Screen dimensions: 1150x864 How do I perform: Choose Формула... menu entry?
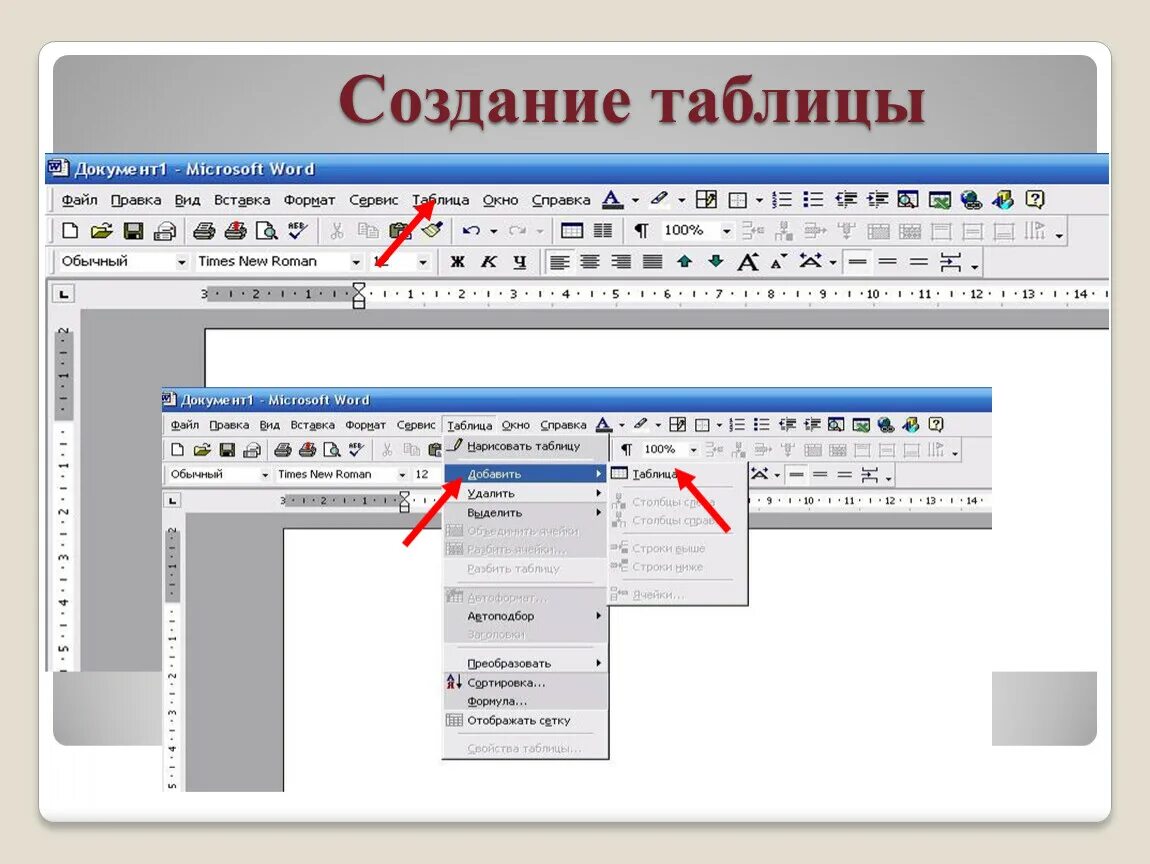[527, 701]
